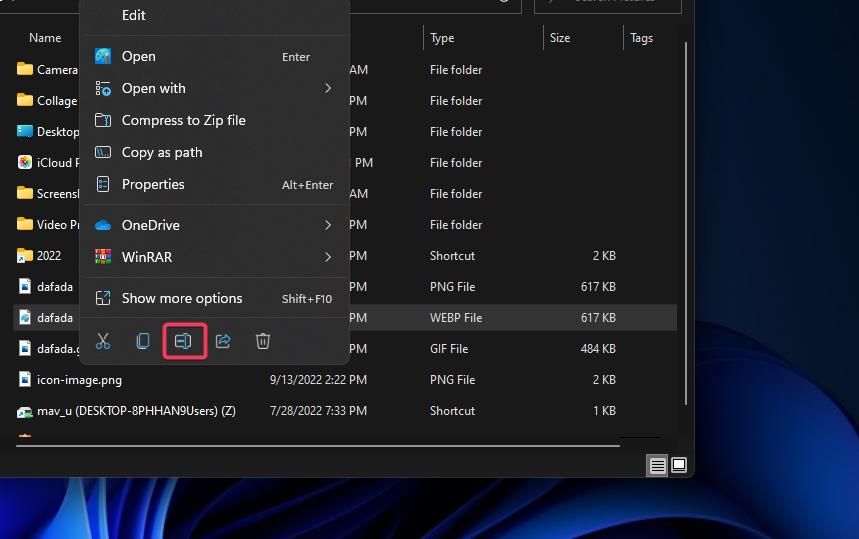This screenshot has height=539, width=859.
Task: Click the Compress to Zip icon
Action: coord(103,120)
